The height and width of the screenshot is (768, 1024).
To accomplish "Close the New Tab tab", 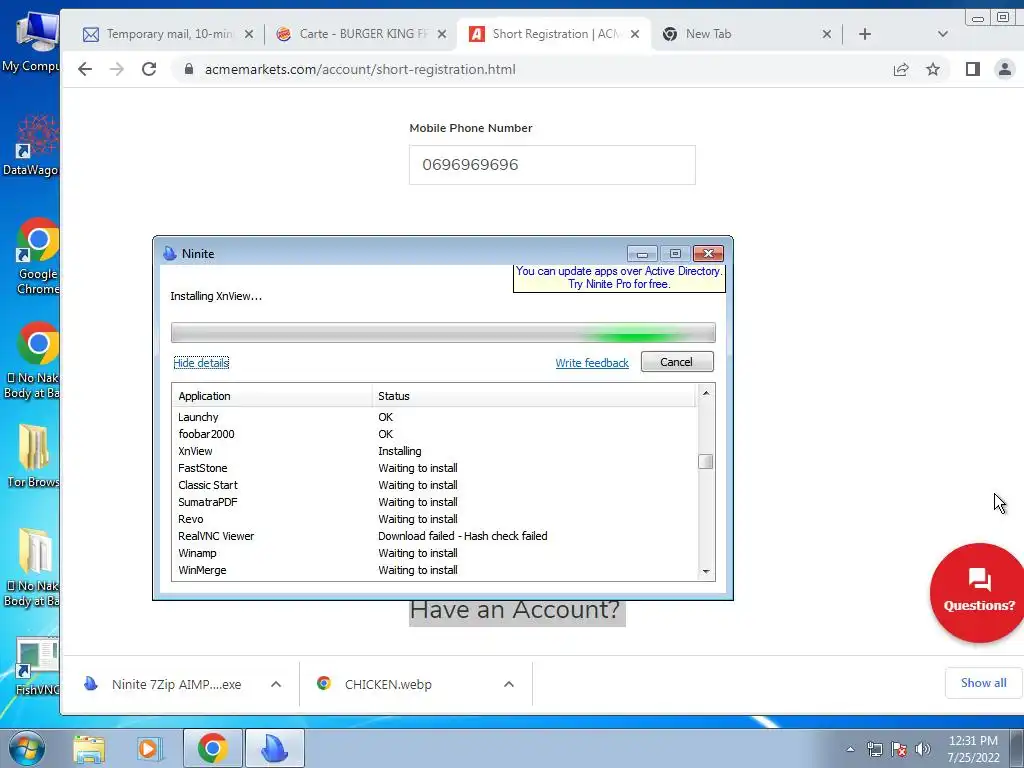I will pos(827,34).
